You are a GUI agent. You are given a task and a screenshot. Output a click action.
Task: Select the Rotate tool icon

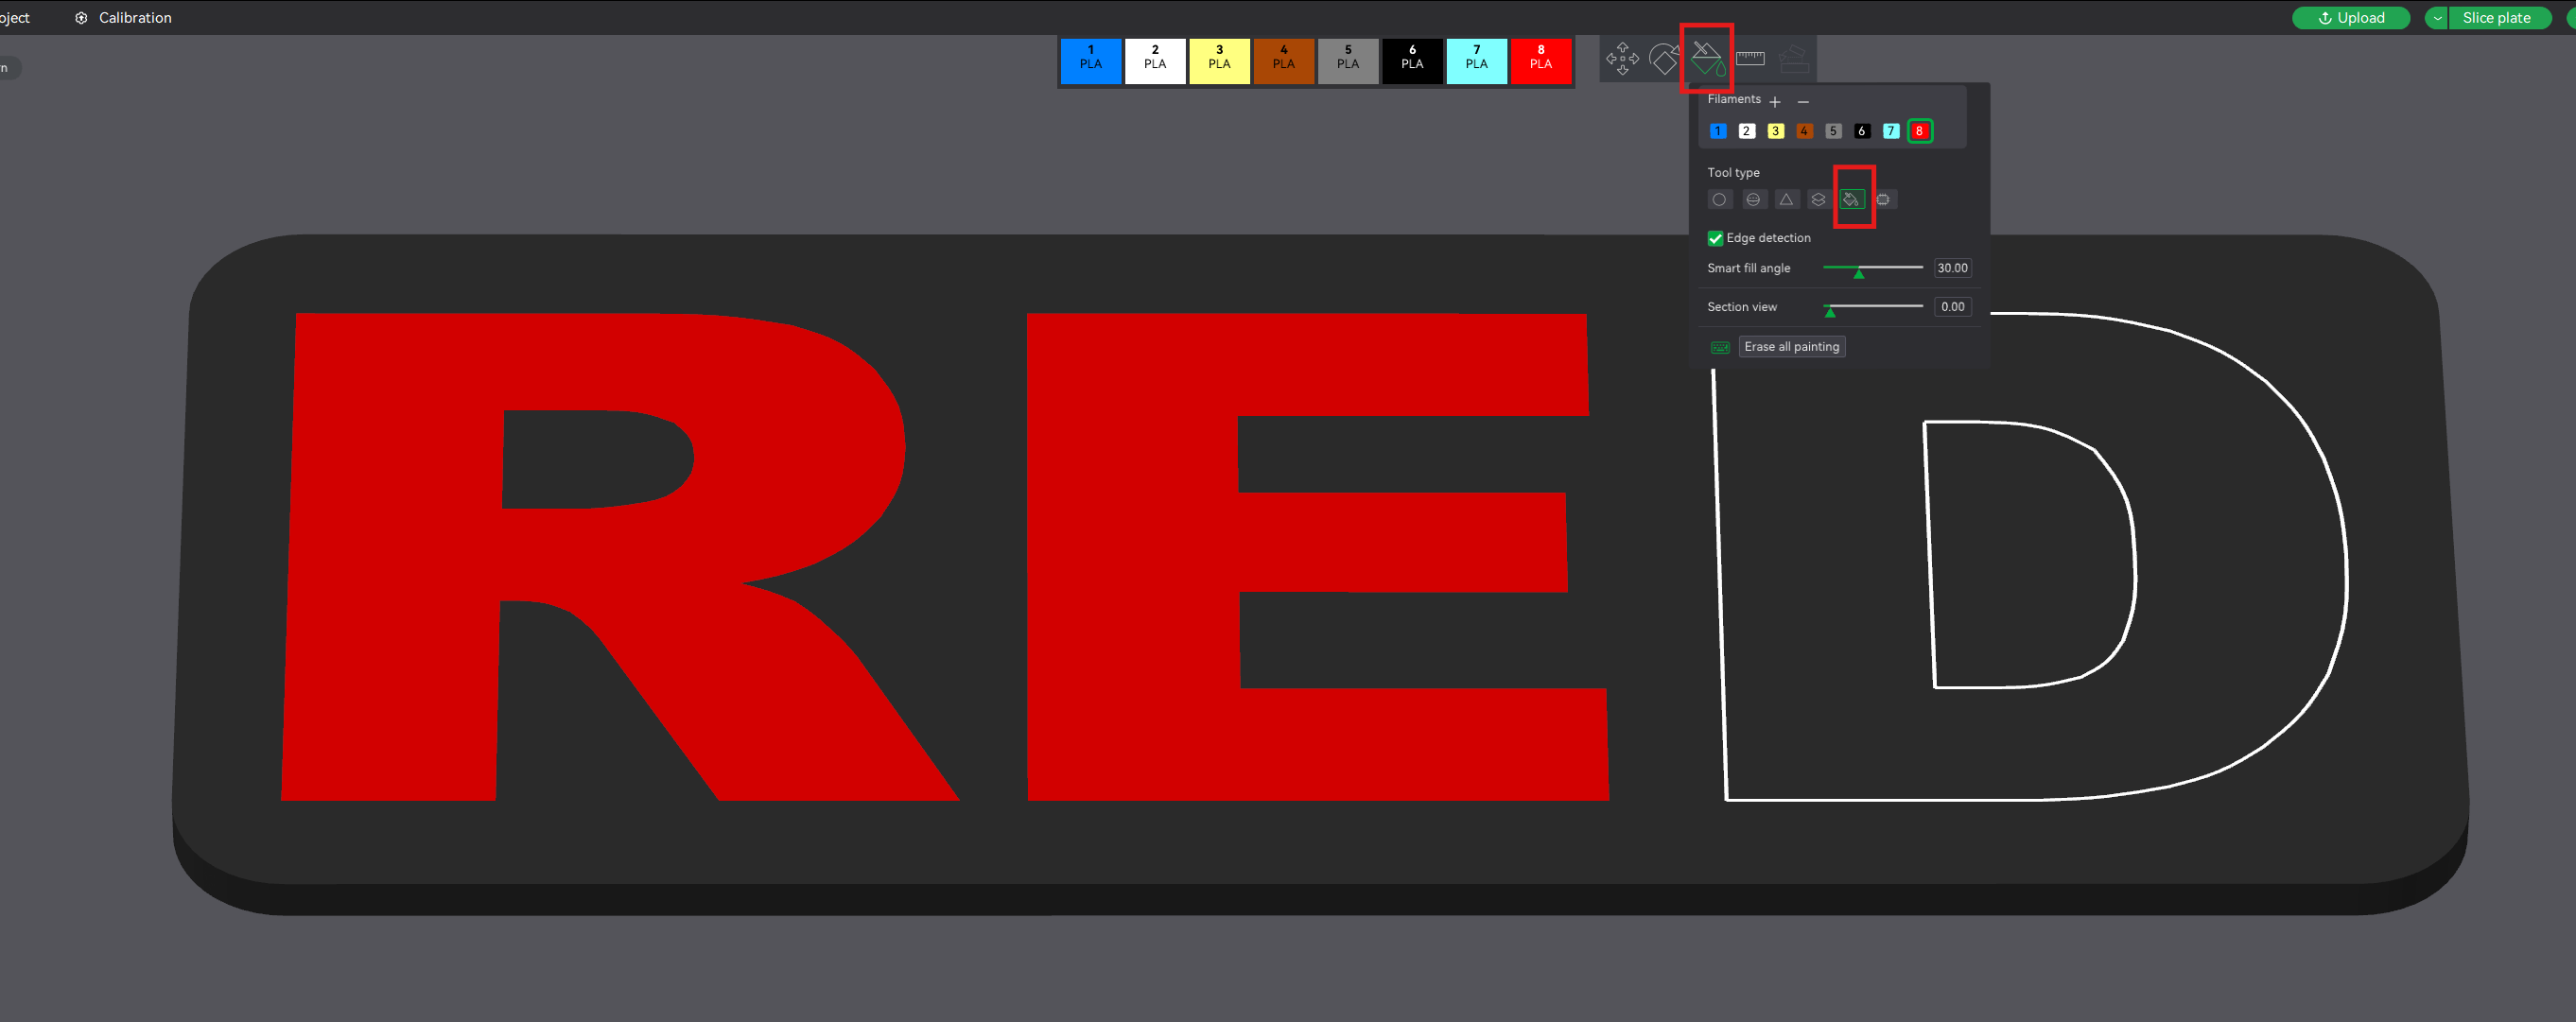pos(1665,59)
